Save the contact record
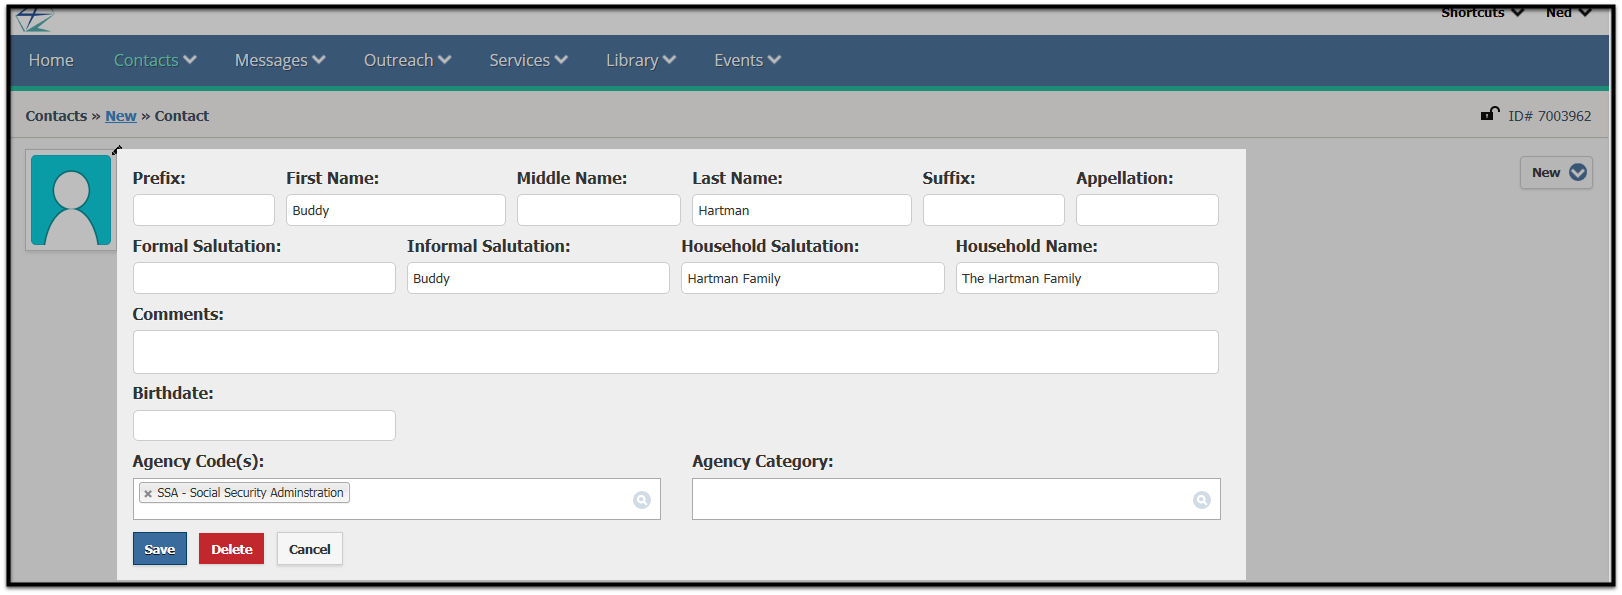The width and height of the screenshot is (1622, 595). pyautogui.click(x=160, y=549)
